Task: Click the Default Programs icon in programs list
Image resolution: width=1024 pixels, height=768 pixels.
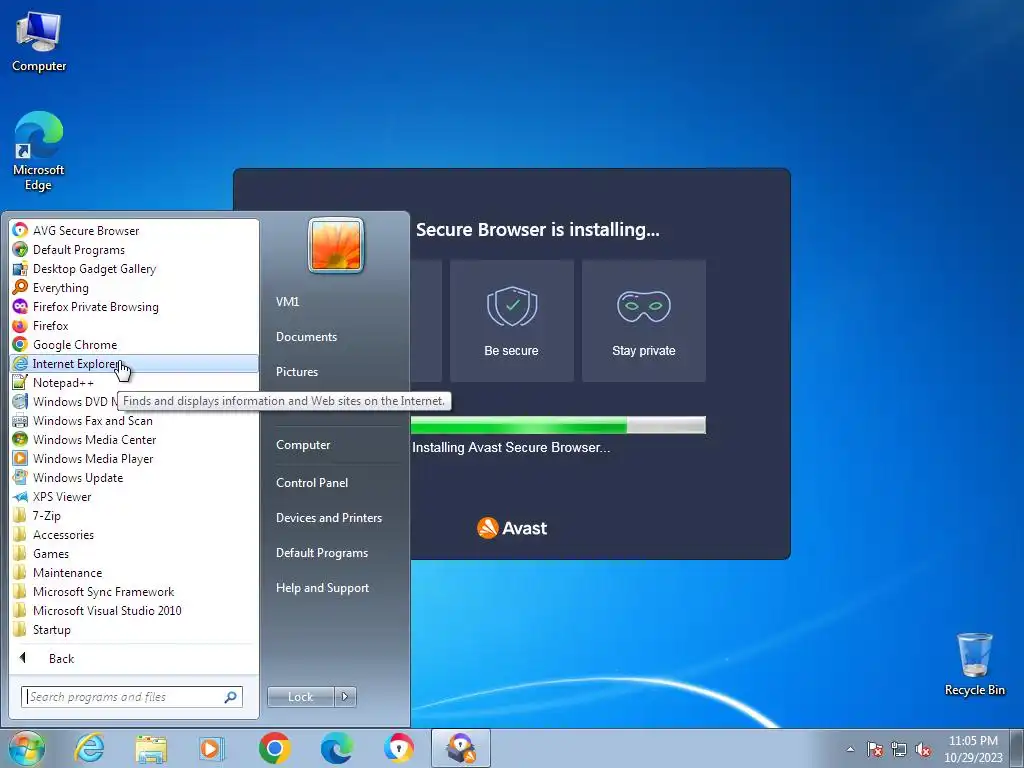Action: tap(20, 249)
